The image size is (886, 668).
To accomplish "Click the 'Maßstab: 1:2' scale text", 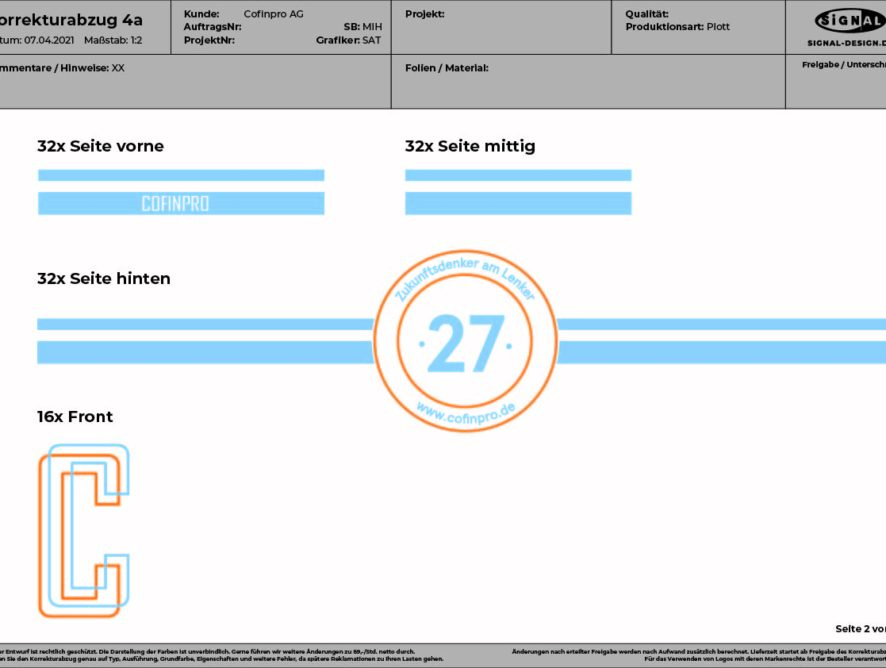I will (x=113, y=40).
